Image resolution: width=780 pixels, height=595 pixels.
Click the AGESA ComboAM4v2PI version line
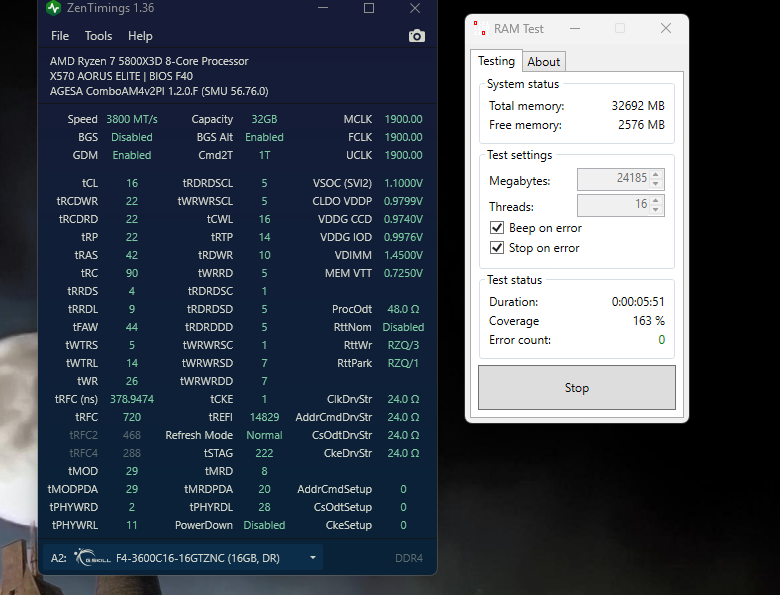pyautogui.click(x=159, y=91)
